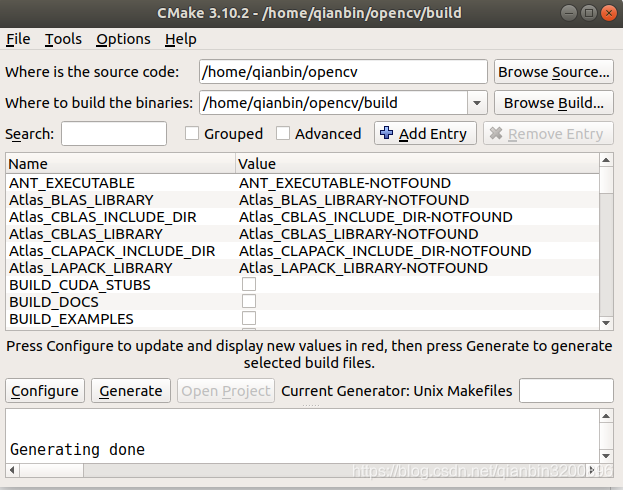Click the Generating done log line
The image size is (623, 490).
(77, 449)
